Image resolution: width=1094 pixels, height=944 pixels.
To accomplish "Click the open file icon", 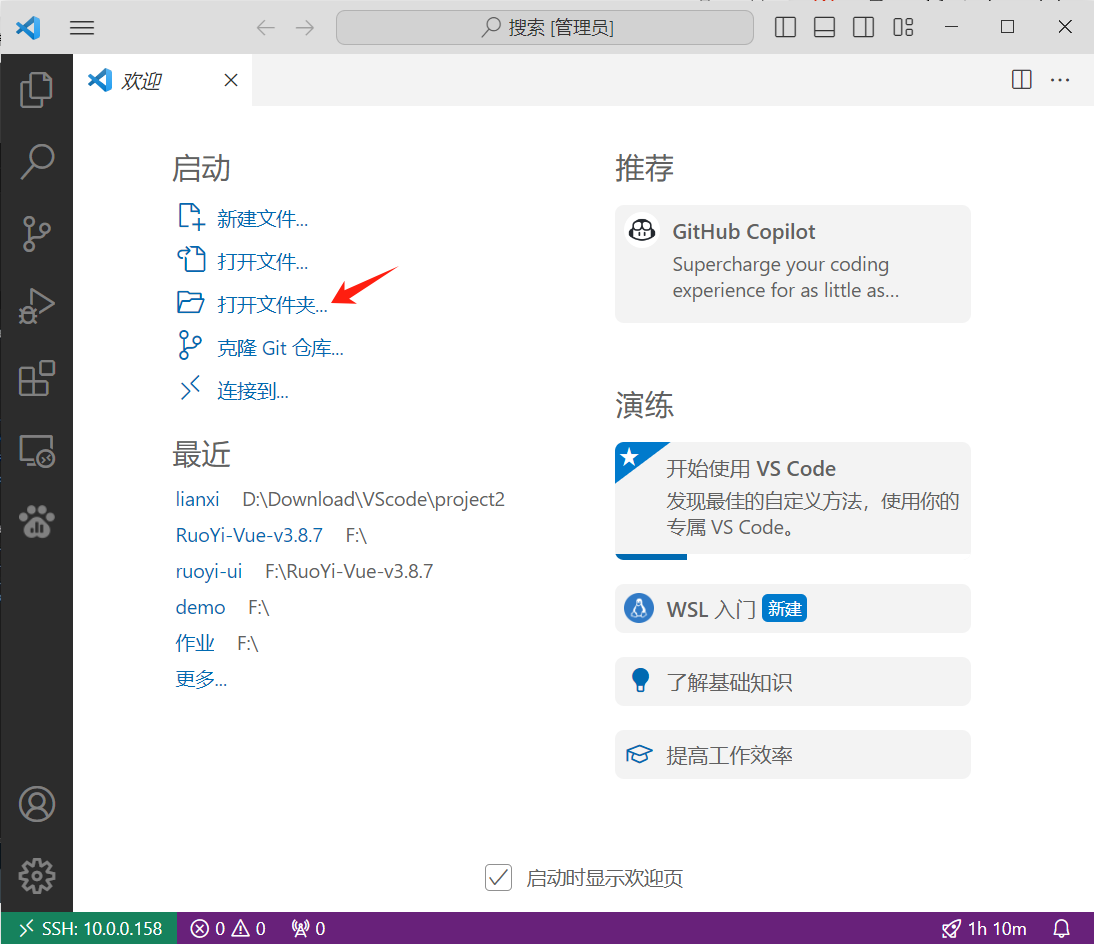I will [191, 260].
